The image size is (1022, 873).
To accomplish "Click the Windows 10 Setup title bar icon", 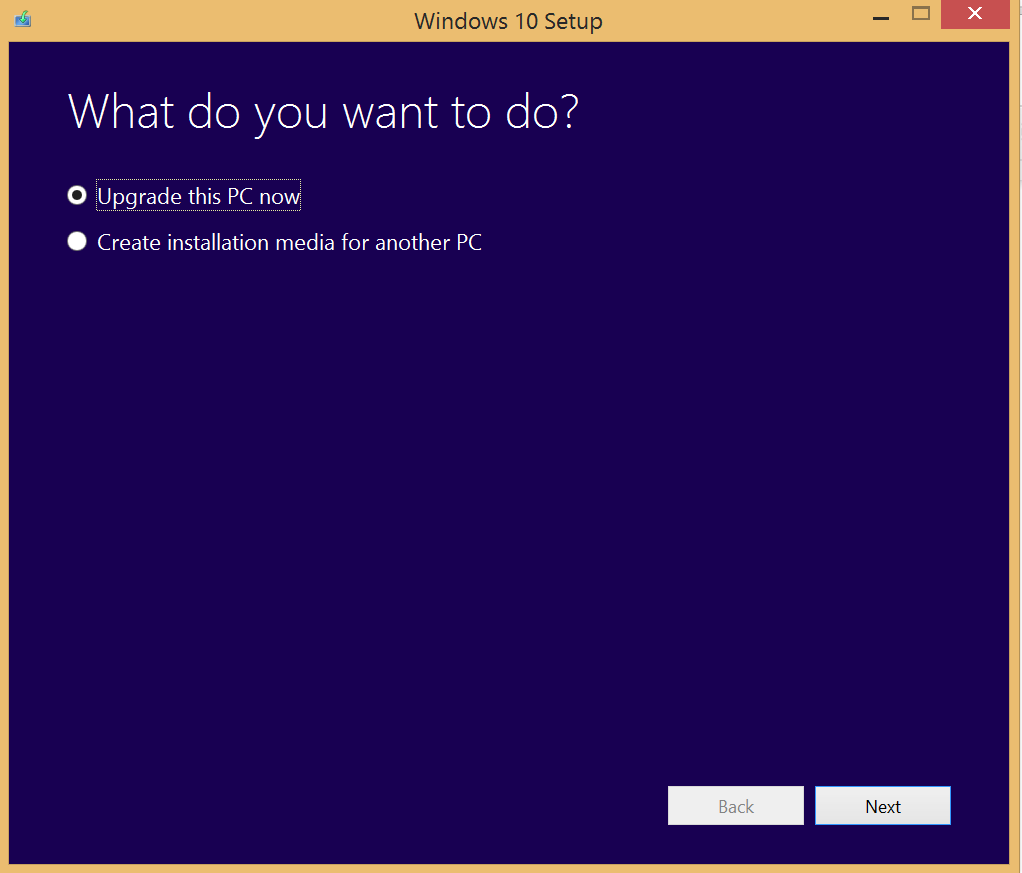I will pyautogui.click(x=23, y=19).
